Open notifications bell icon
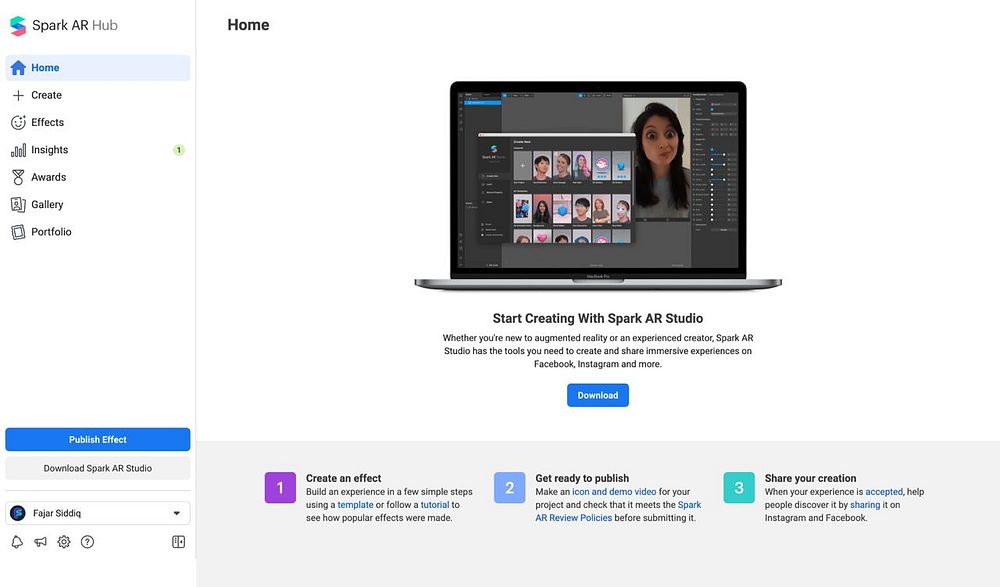 [x=17, y=542]
